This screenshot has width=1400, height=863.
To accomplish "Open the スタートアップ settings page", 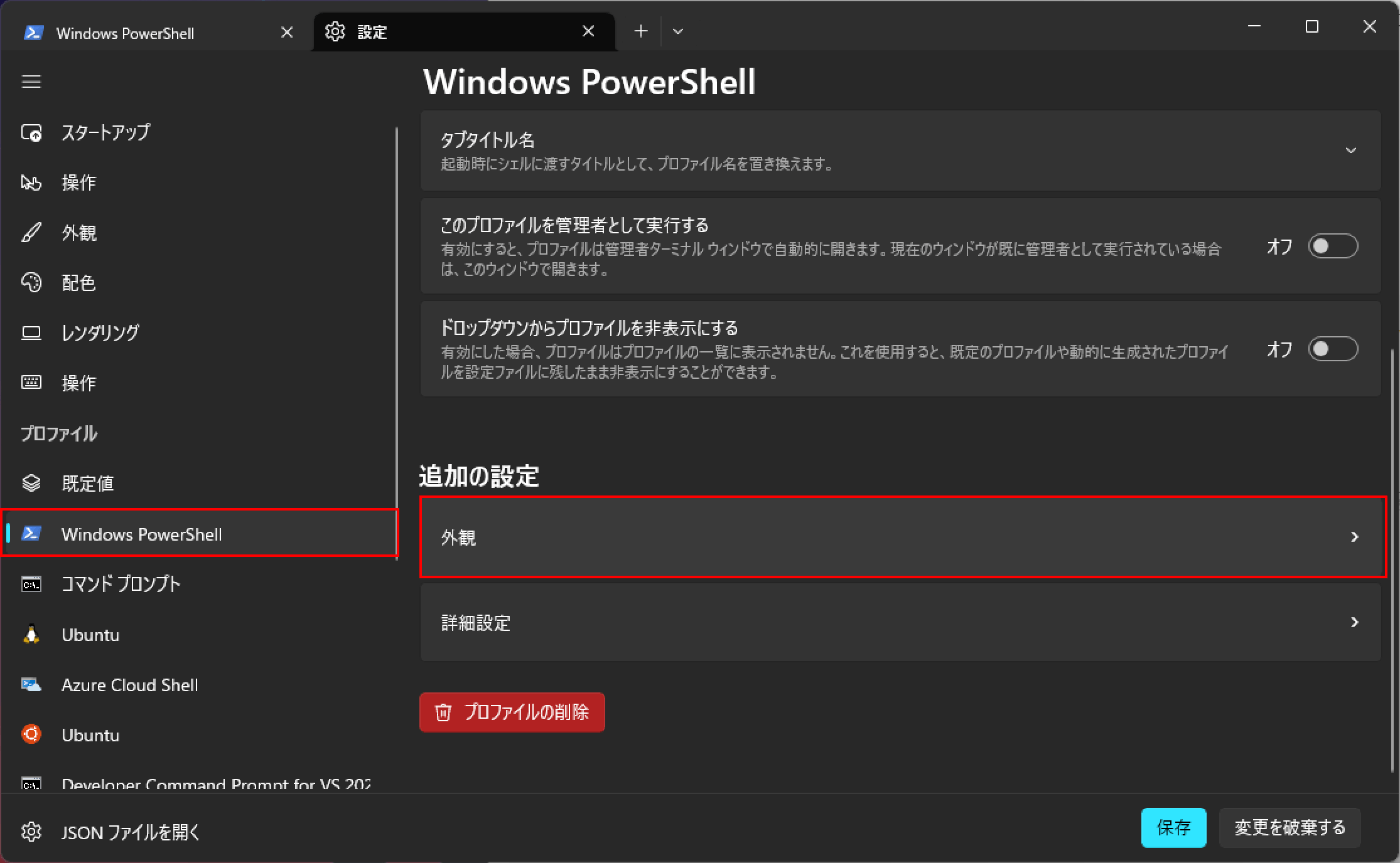I will (x=198, y=133).
